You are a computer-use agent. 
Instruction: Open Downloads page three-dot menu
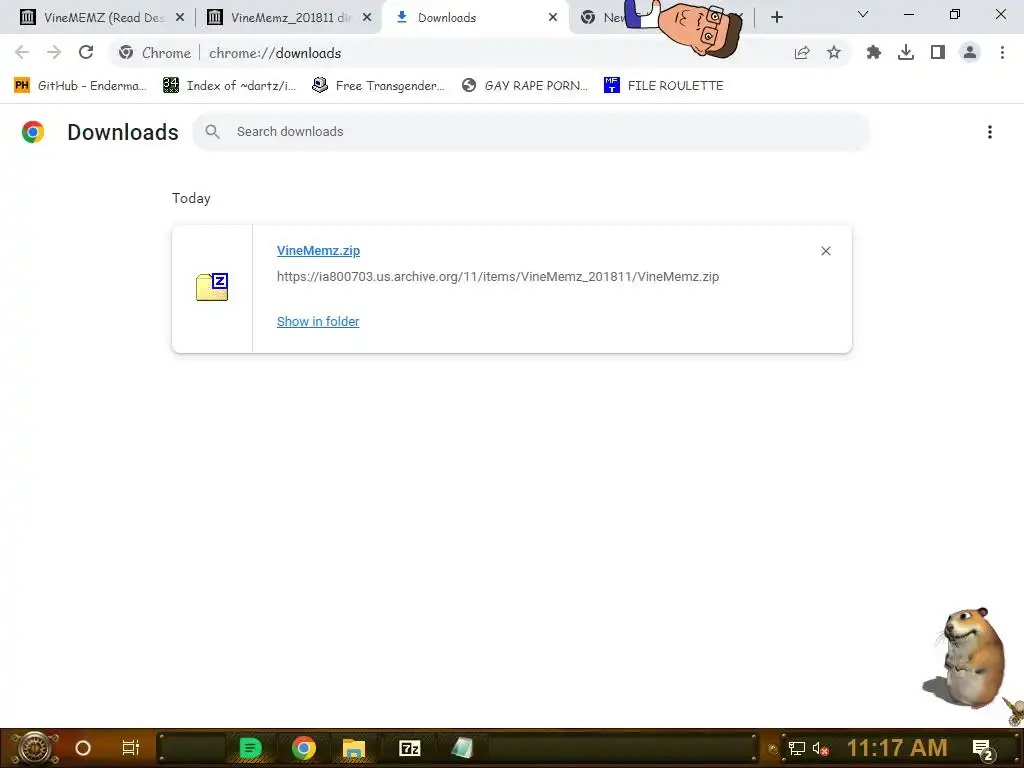tap(989, 132)
